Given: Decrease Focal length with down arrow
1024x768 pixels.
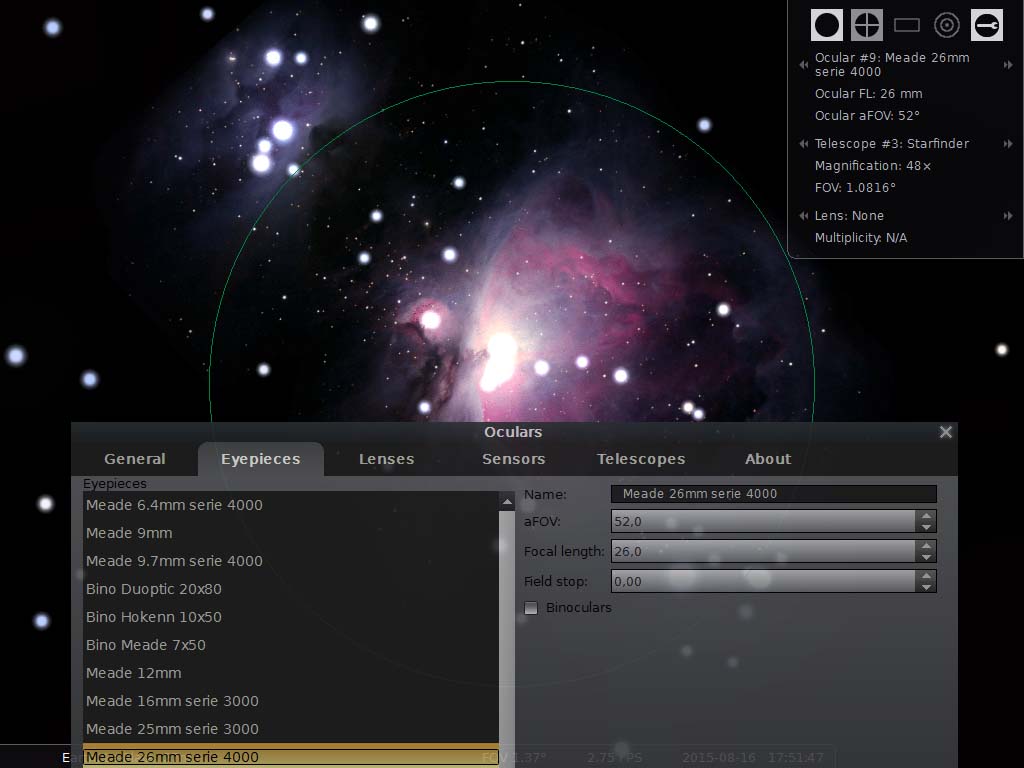Looking at the screenshot, I should point(926,556).
